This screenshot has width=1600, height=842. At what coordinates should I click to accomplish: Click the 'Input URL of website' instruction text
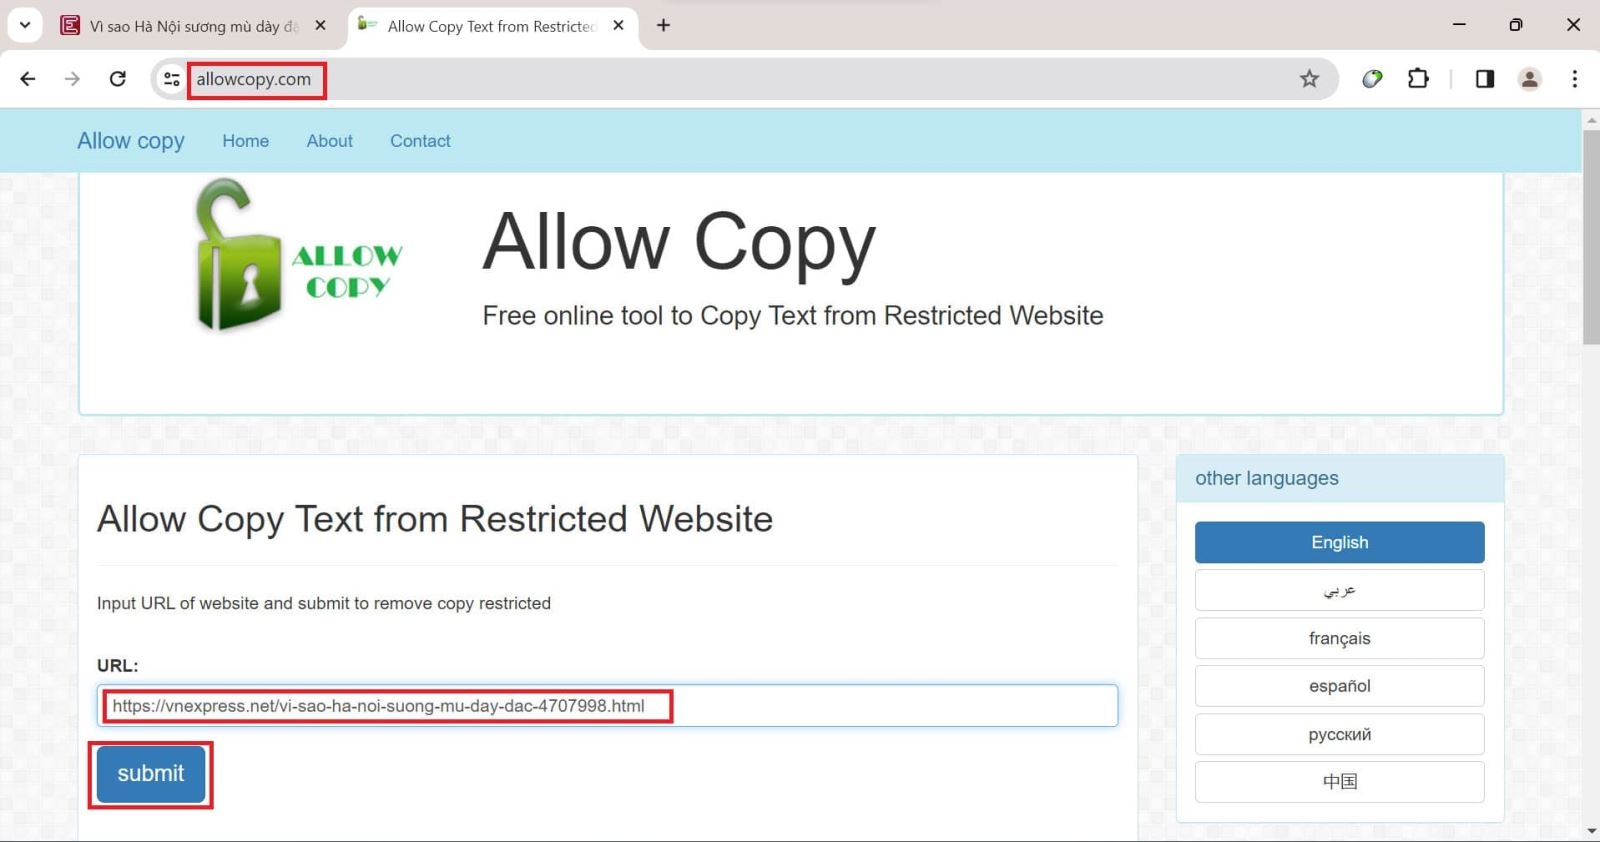[324, 603]
